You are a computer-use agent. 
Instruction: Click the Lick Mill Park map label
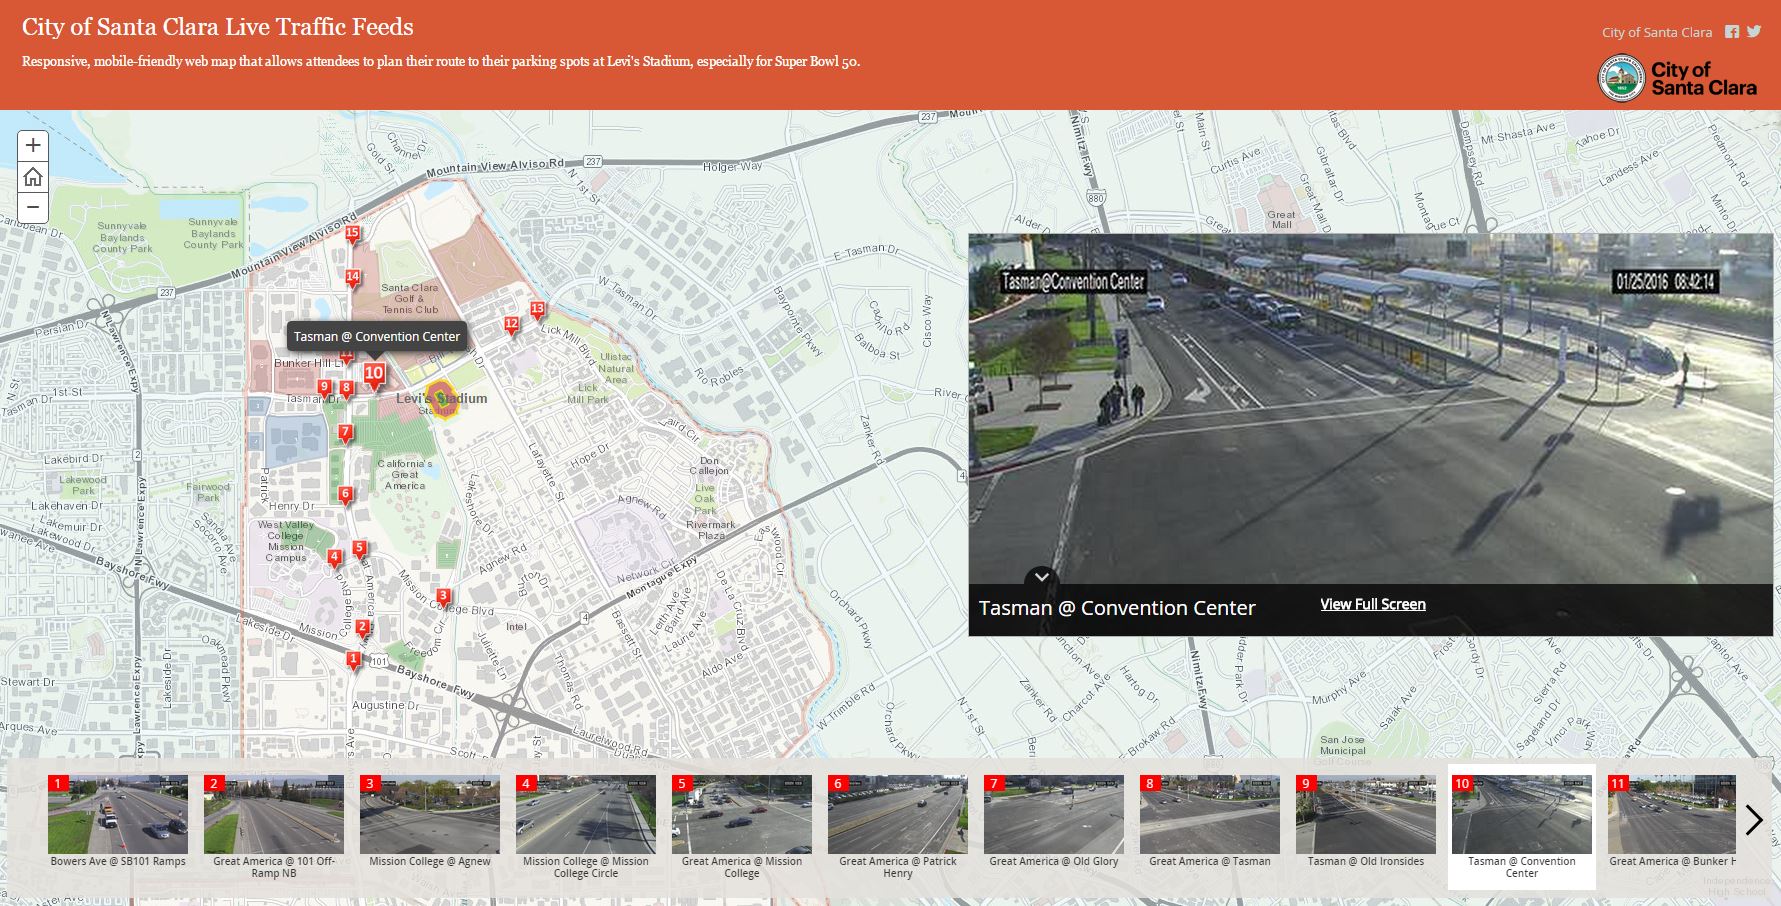click(x=588, y=393)
